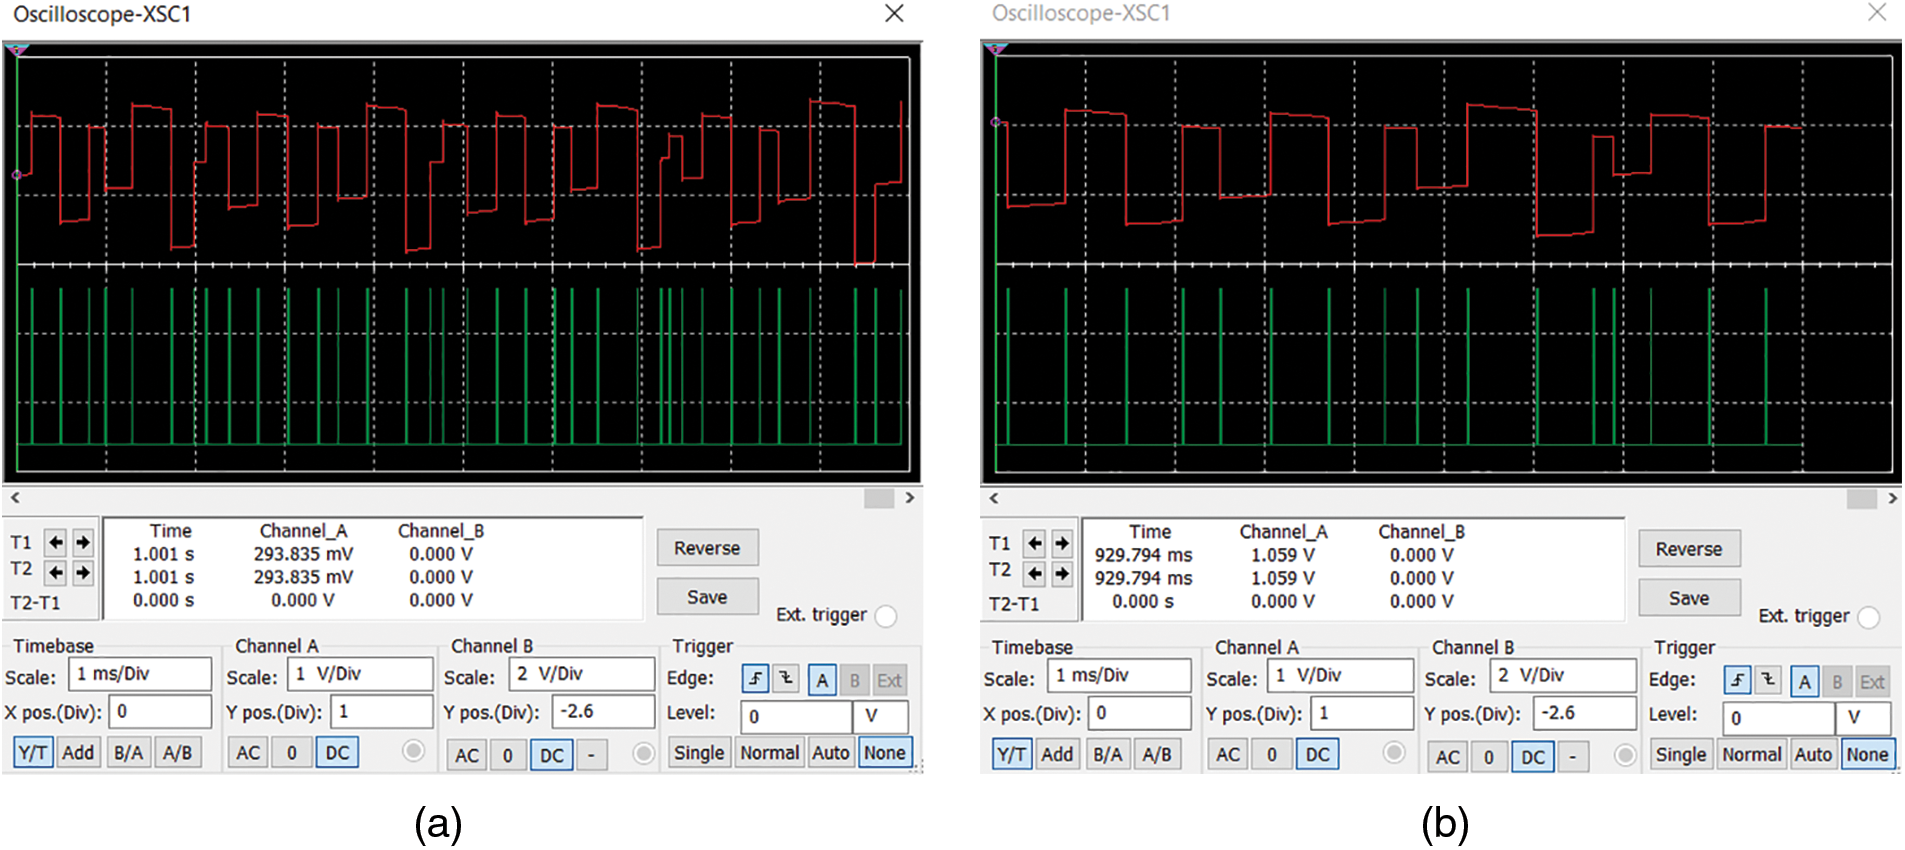Click horizontal scrollbar thumb in left oscilloscope
This screenshot has height=850, width=1905.
(879, 498)
